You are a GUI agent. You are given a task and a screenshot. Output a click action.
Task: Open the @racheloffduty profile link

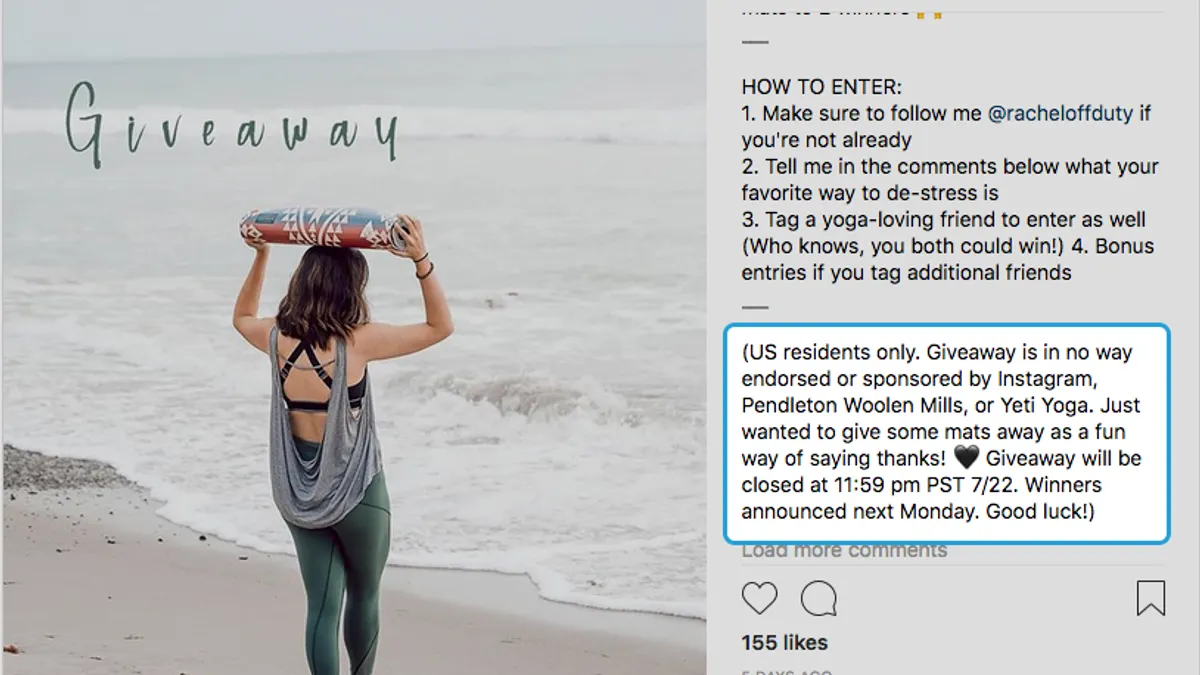(1060, 114)
